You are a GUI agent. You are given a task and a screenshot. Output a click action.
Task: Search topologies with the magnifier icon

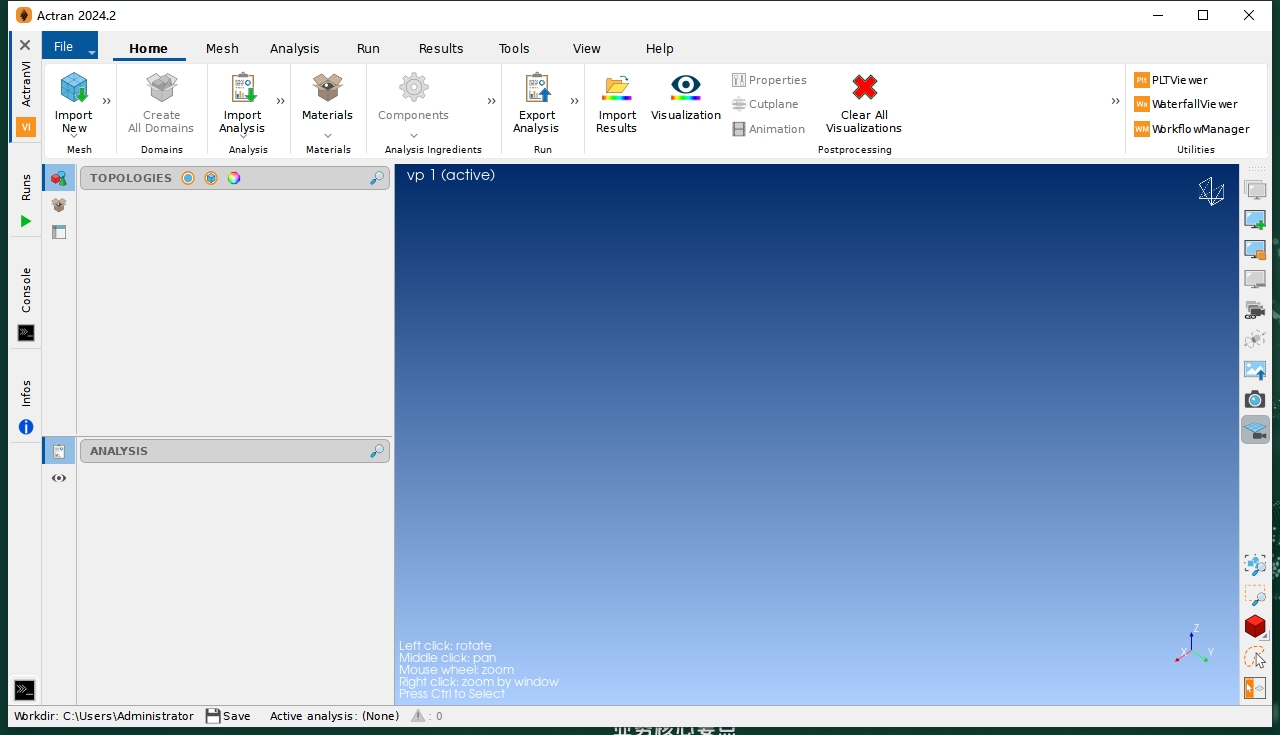point(377,178)
